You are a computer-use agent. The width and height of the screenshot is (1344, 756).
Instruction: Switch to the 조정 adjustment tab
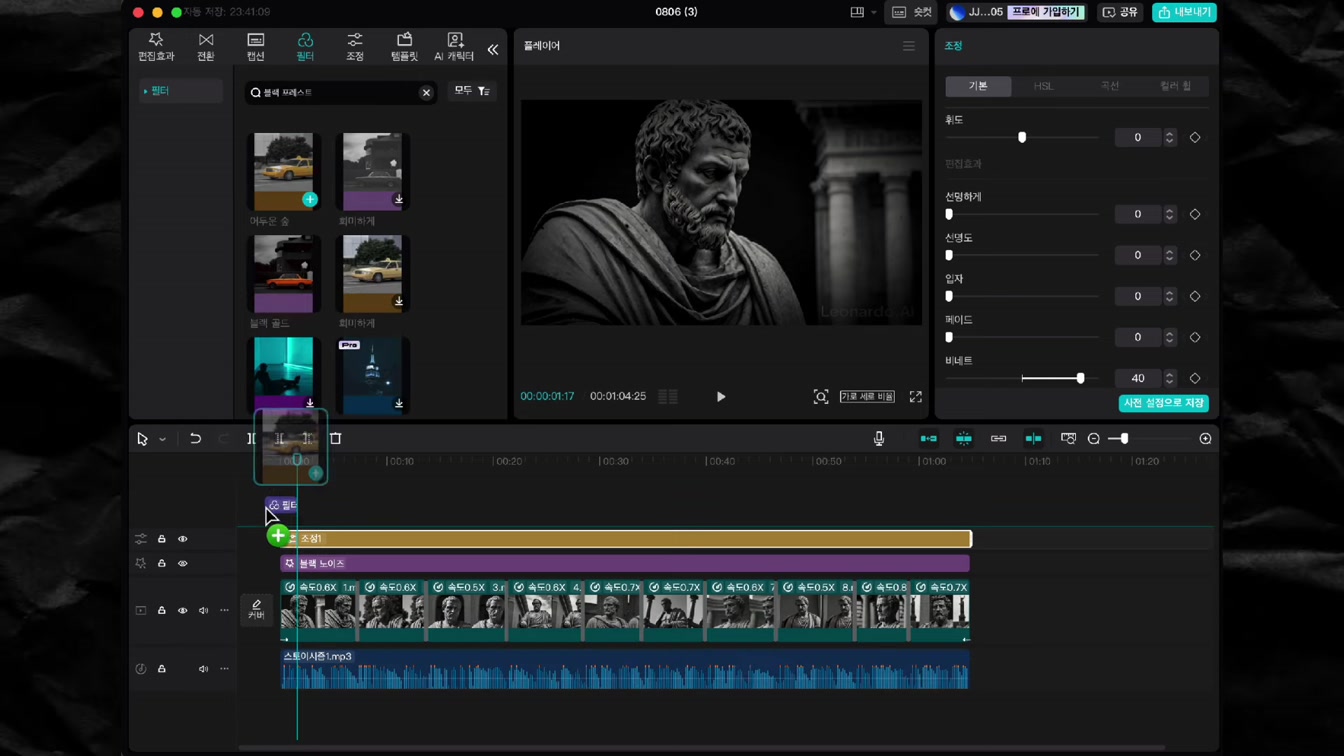click(x=355, y=47)
